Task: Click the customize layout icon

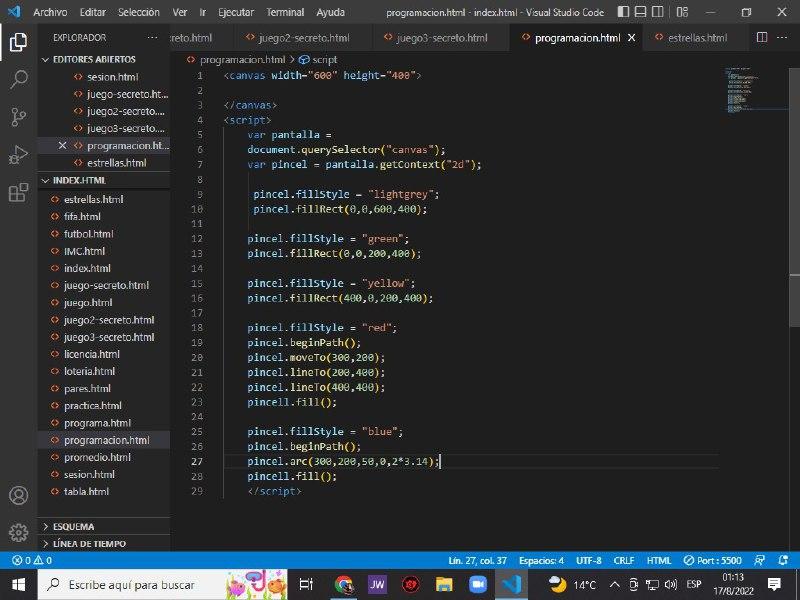Action: [682, 12]
